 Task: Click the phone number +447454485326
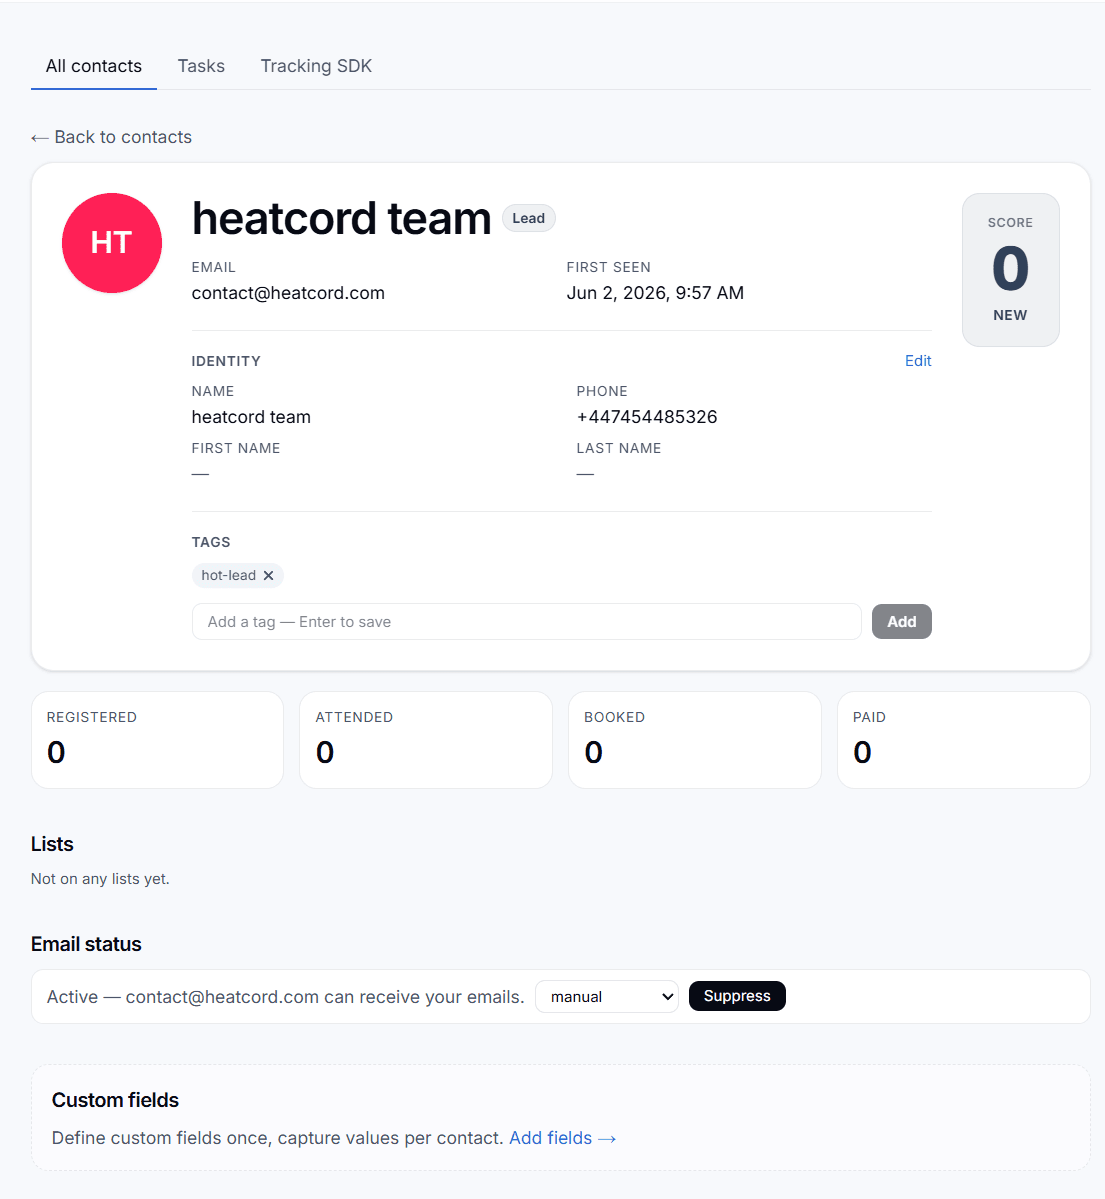(x=647, y=417)
